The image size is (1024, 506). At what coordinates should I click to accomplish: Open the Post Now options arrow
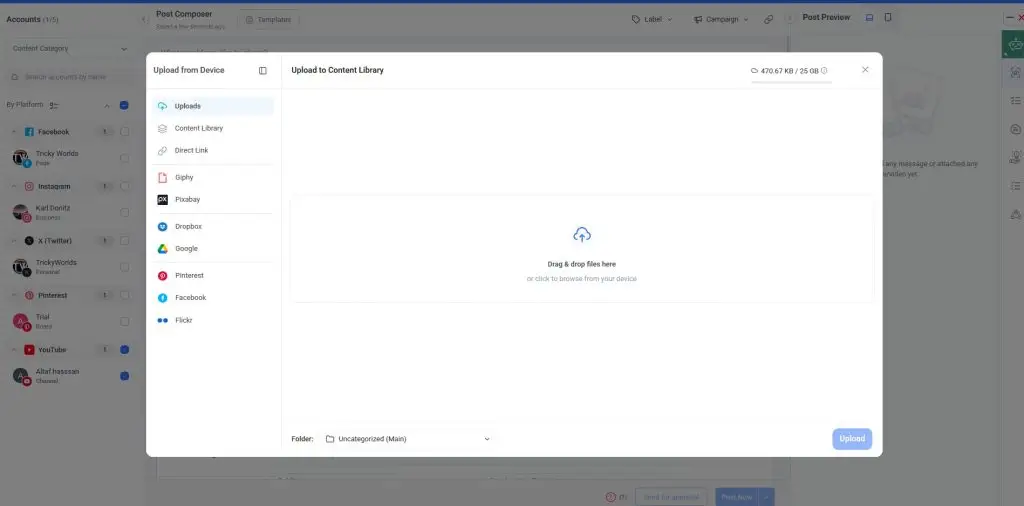(767, 498)
